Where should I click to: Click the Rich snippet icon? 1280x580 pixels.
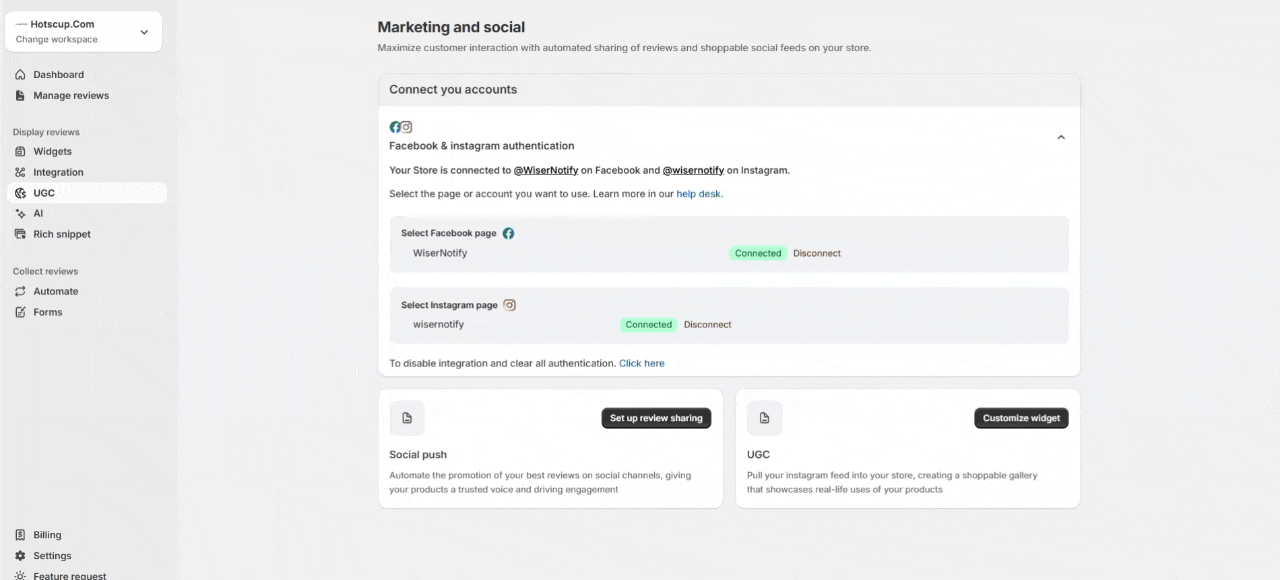21,235
